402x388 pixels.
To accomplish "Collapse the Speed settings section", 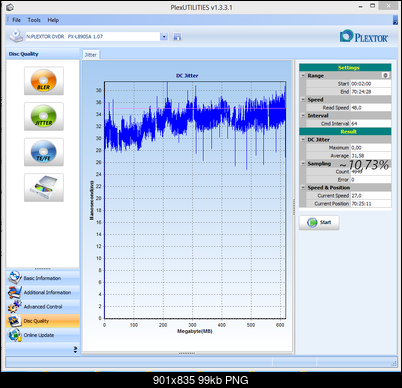I will pyautogui.click(x=303, y=99).
